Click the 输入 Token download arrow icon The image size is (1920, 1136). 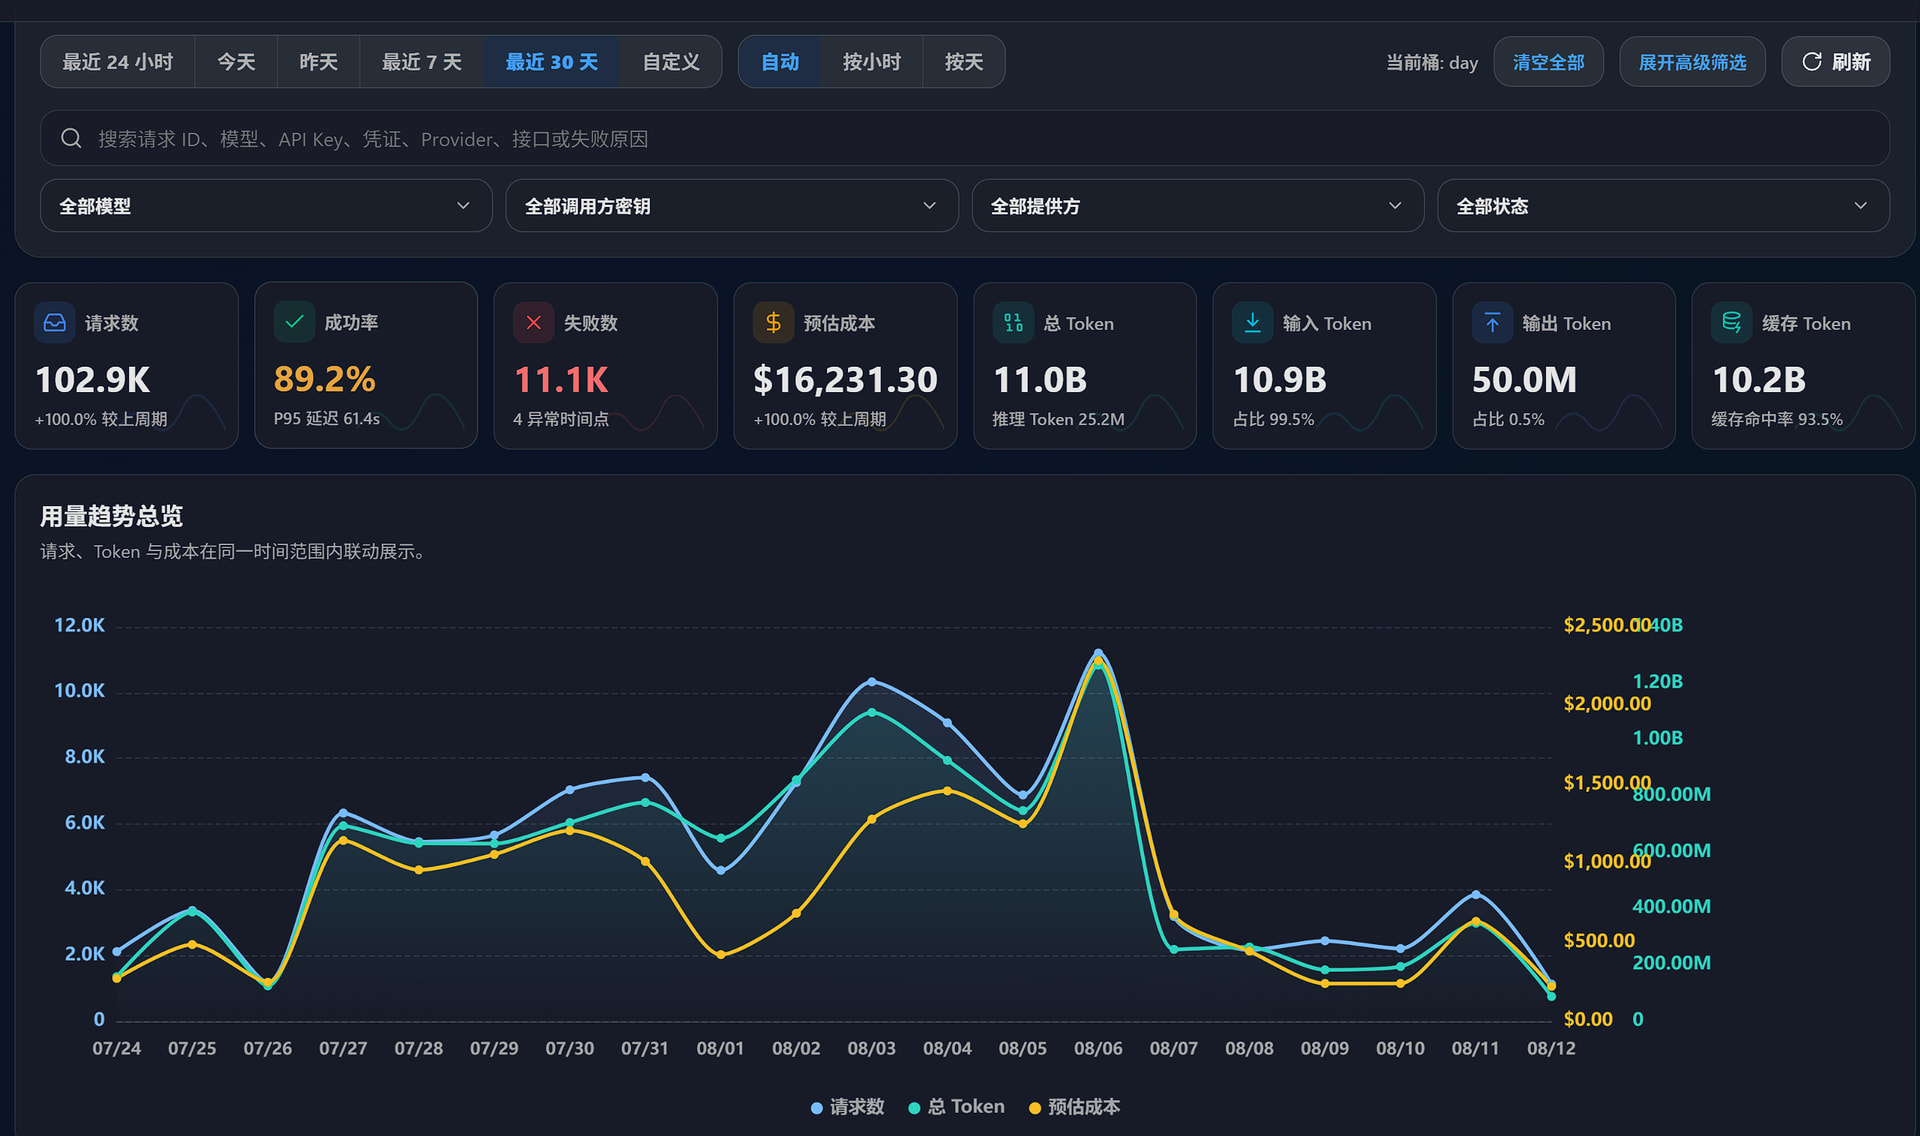tap(1253, 323)
